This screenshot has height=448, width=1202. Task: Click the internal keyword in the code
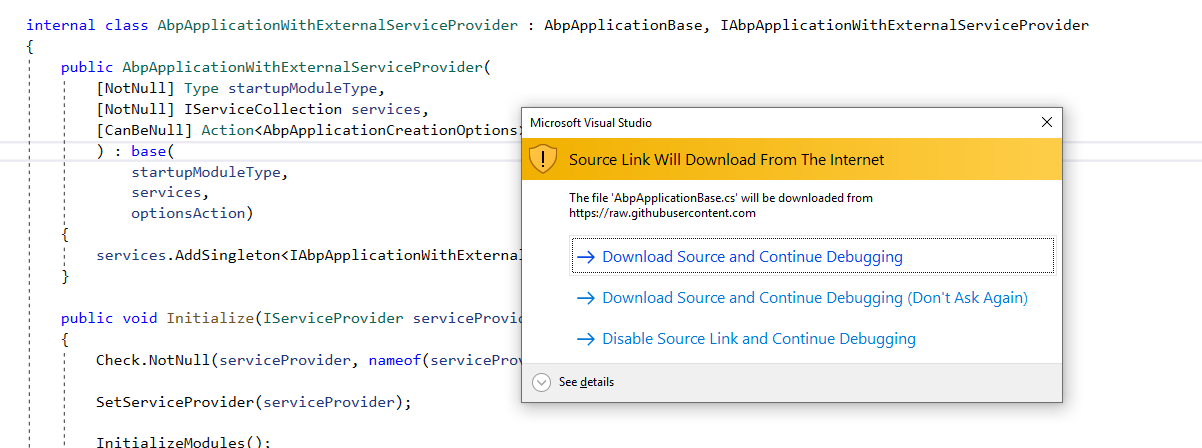point(61,25)
